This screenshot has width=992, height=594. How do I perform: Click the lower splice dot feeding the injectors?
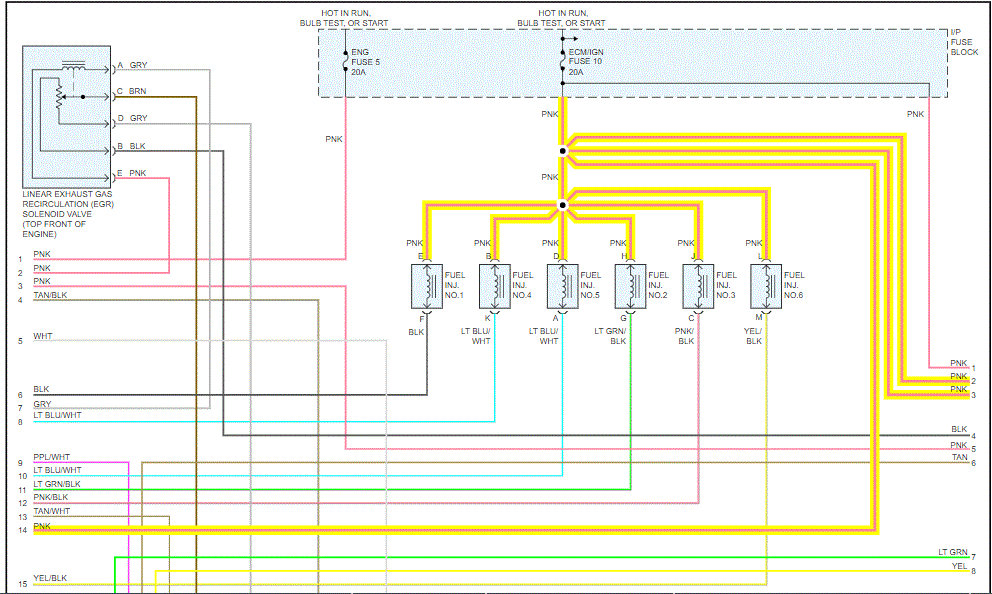(562, 205)
